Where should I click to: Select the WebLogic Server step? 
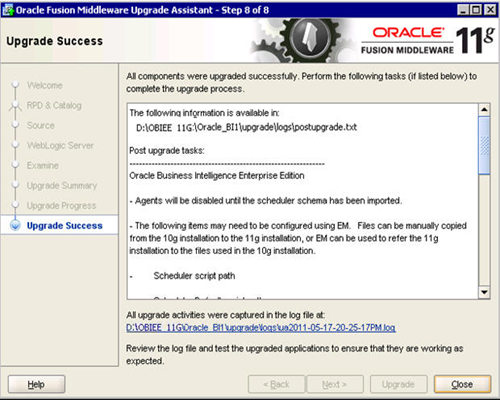point(60,145)
